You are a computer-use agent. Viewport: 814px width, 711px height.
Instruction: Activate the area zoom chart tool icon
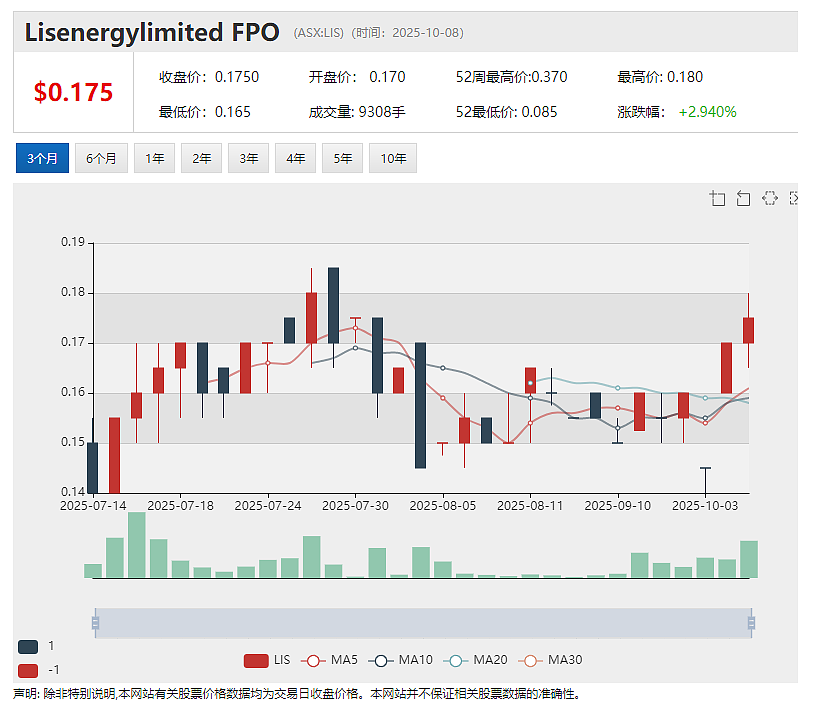tap(717, 198)
